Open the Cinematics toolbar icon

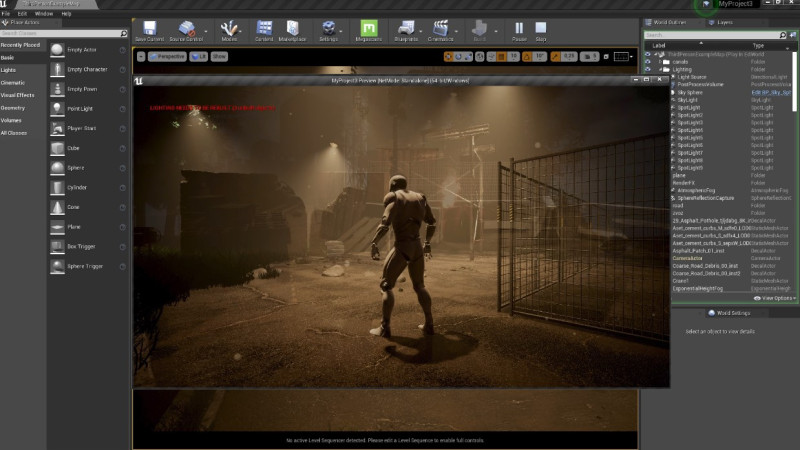click(440, 28)
